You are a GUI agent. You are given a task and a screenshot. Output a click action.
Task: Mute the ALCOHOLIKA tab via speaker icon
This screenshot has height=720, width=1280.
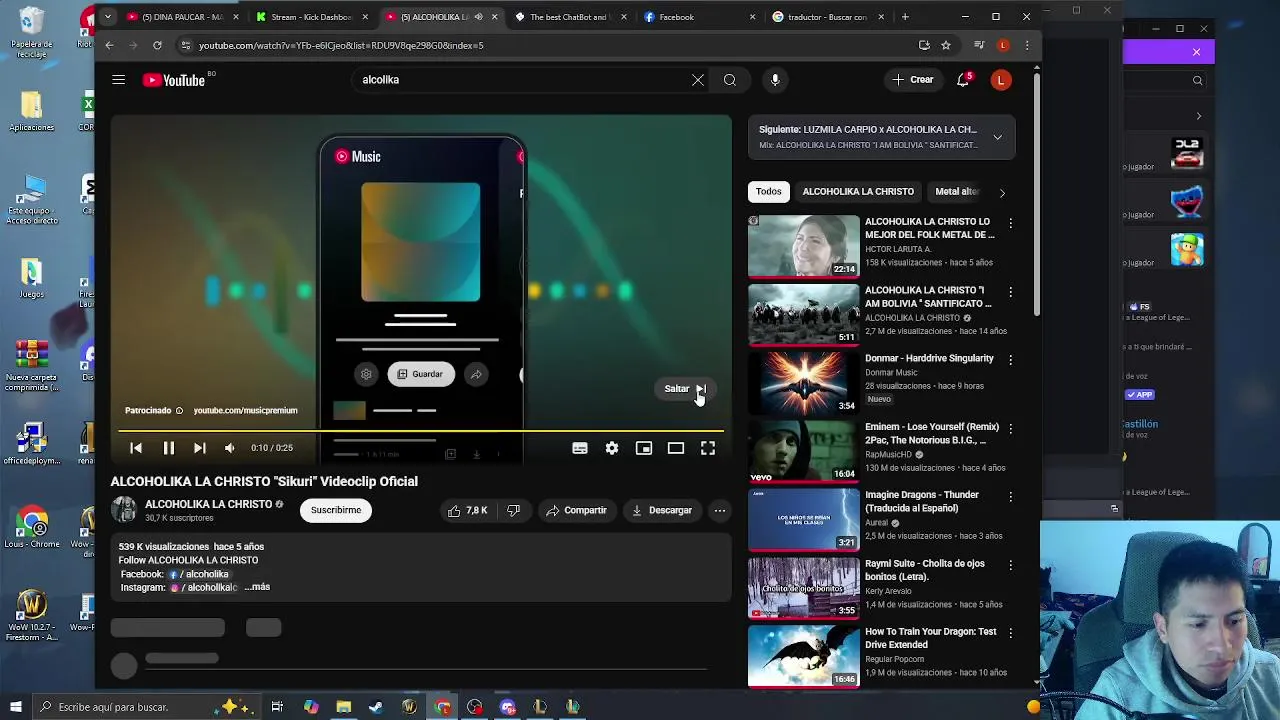click(478, 17)
